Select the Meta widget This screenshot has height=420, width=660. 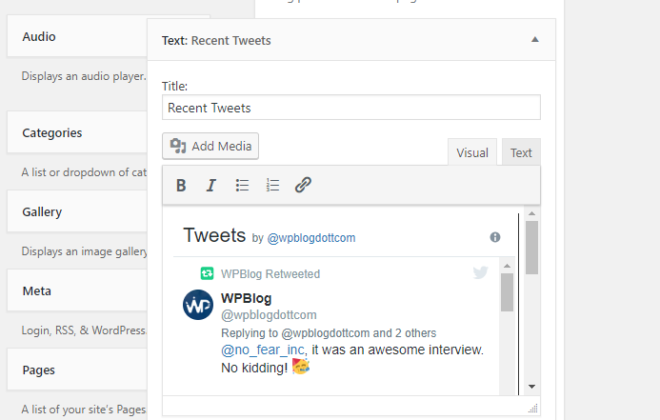coord(77,291)
